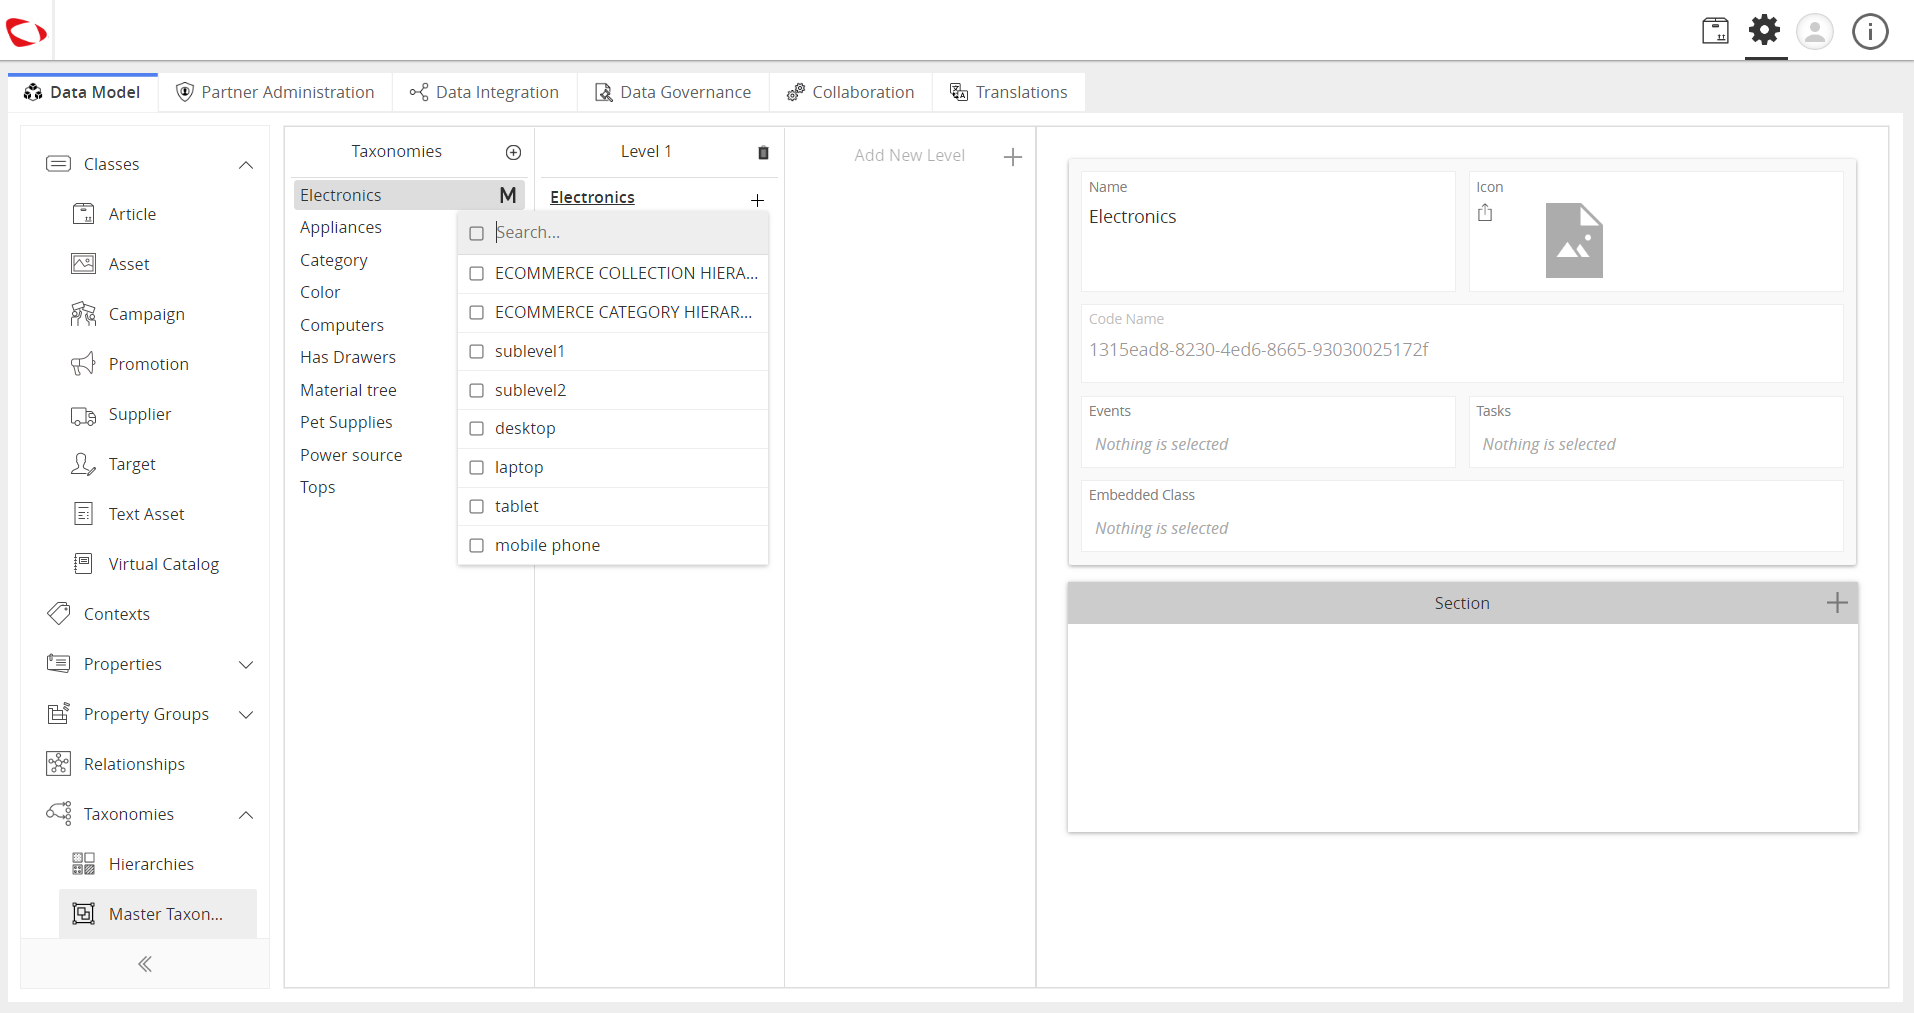Add new level using plus icon
The image size is (1914, 1013).
coord(1012,157)
